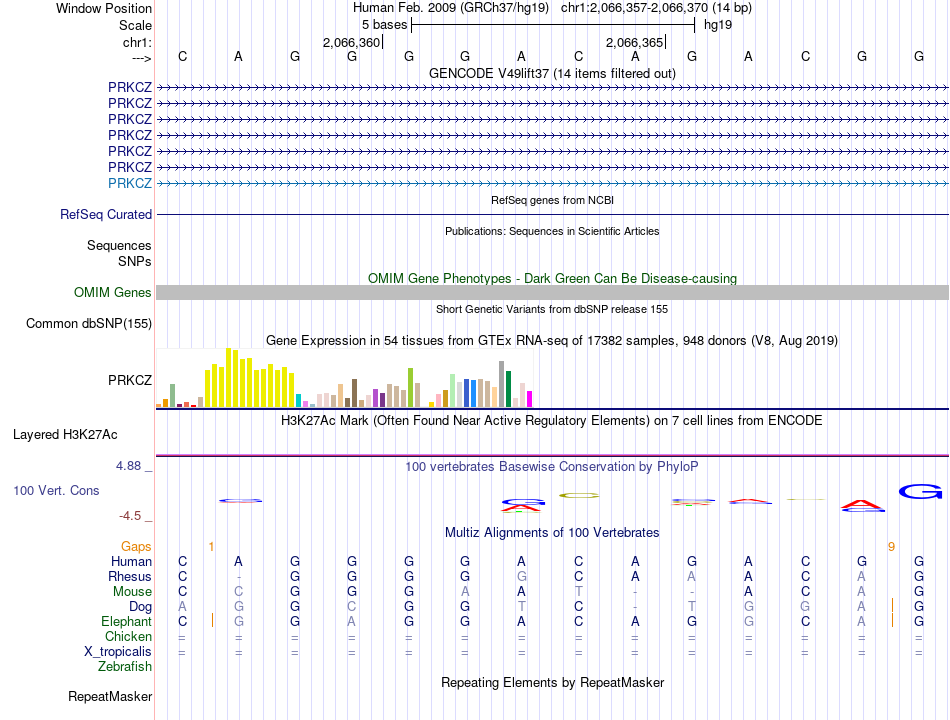Screen dimensions: 950x720
Task: Click the dark green bar in GTEx chart
Action: 508,389
